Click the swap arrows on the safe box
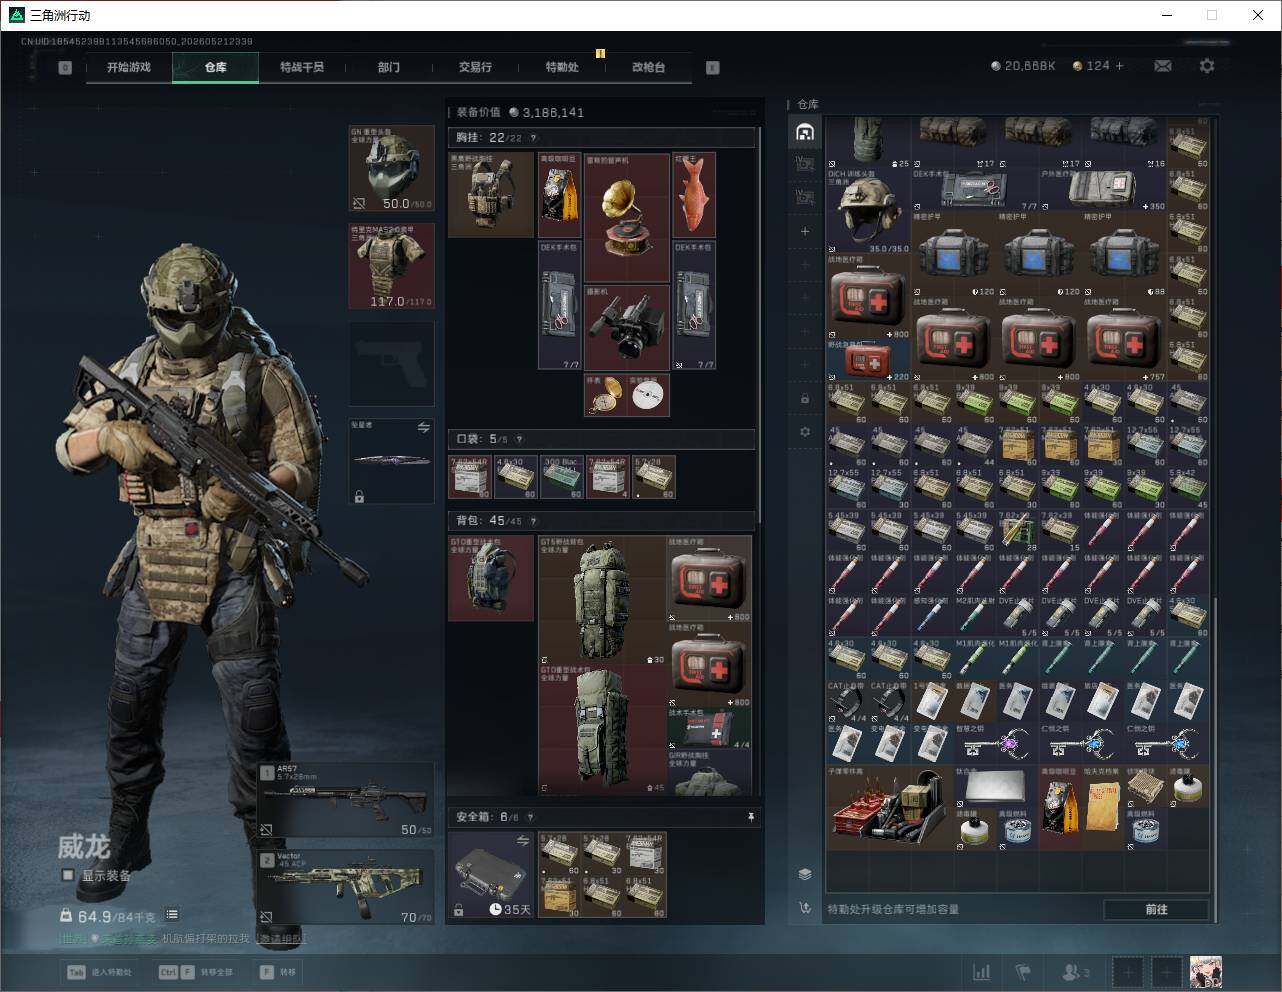 pos(522,841)
